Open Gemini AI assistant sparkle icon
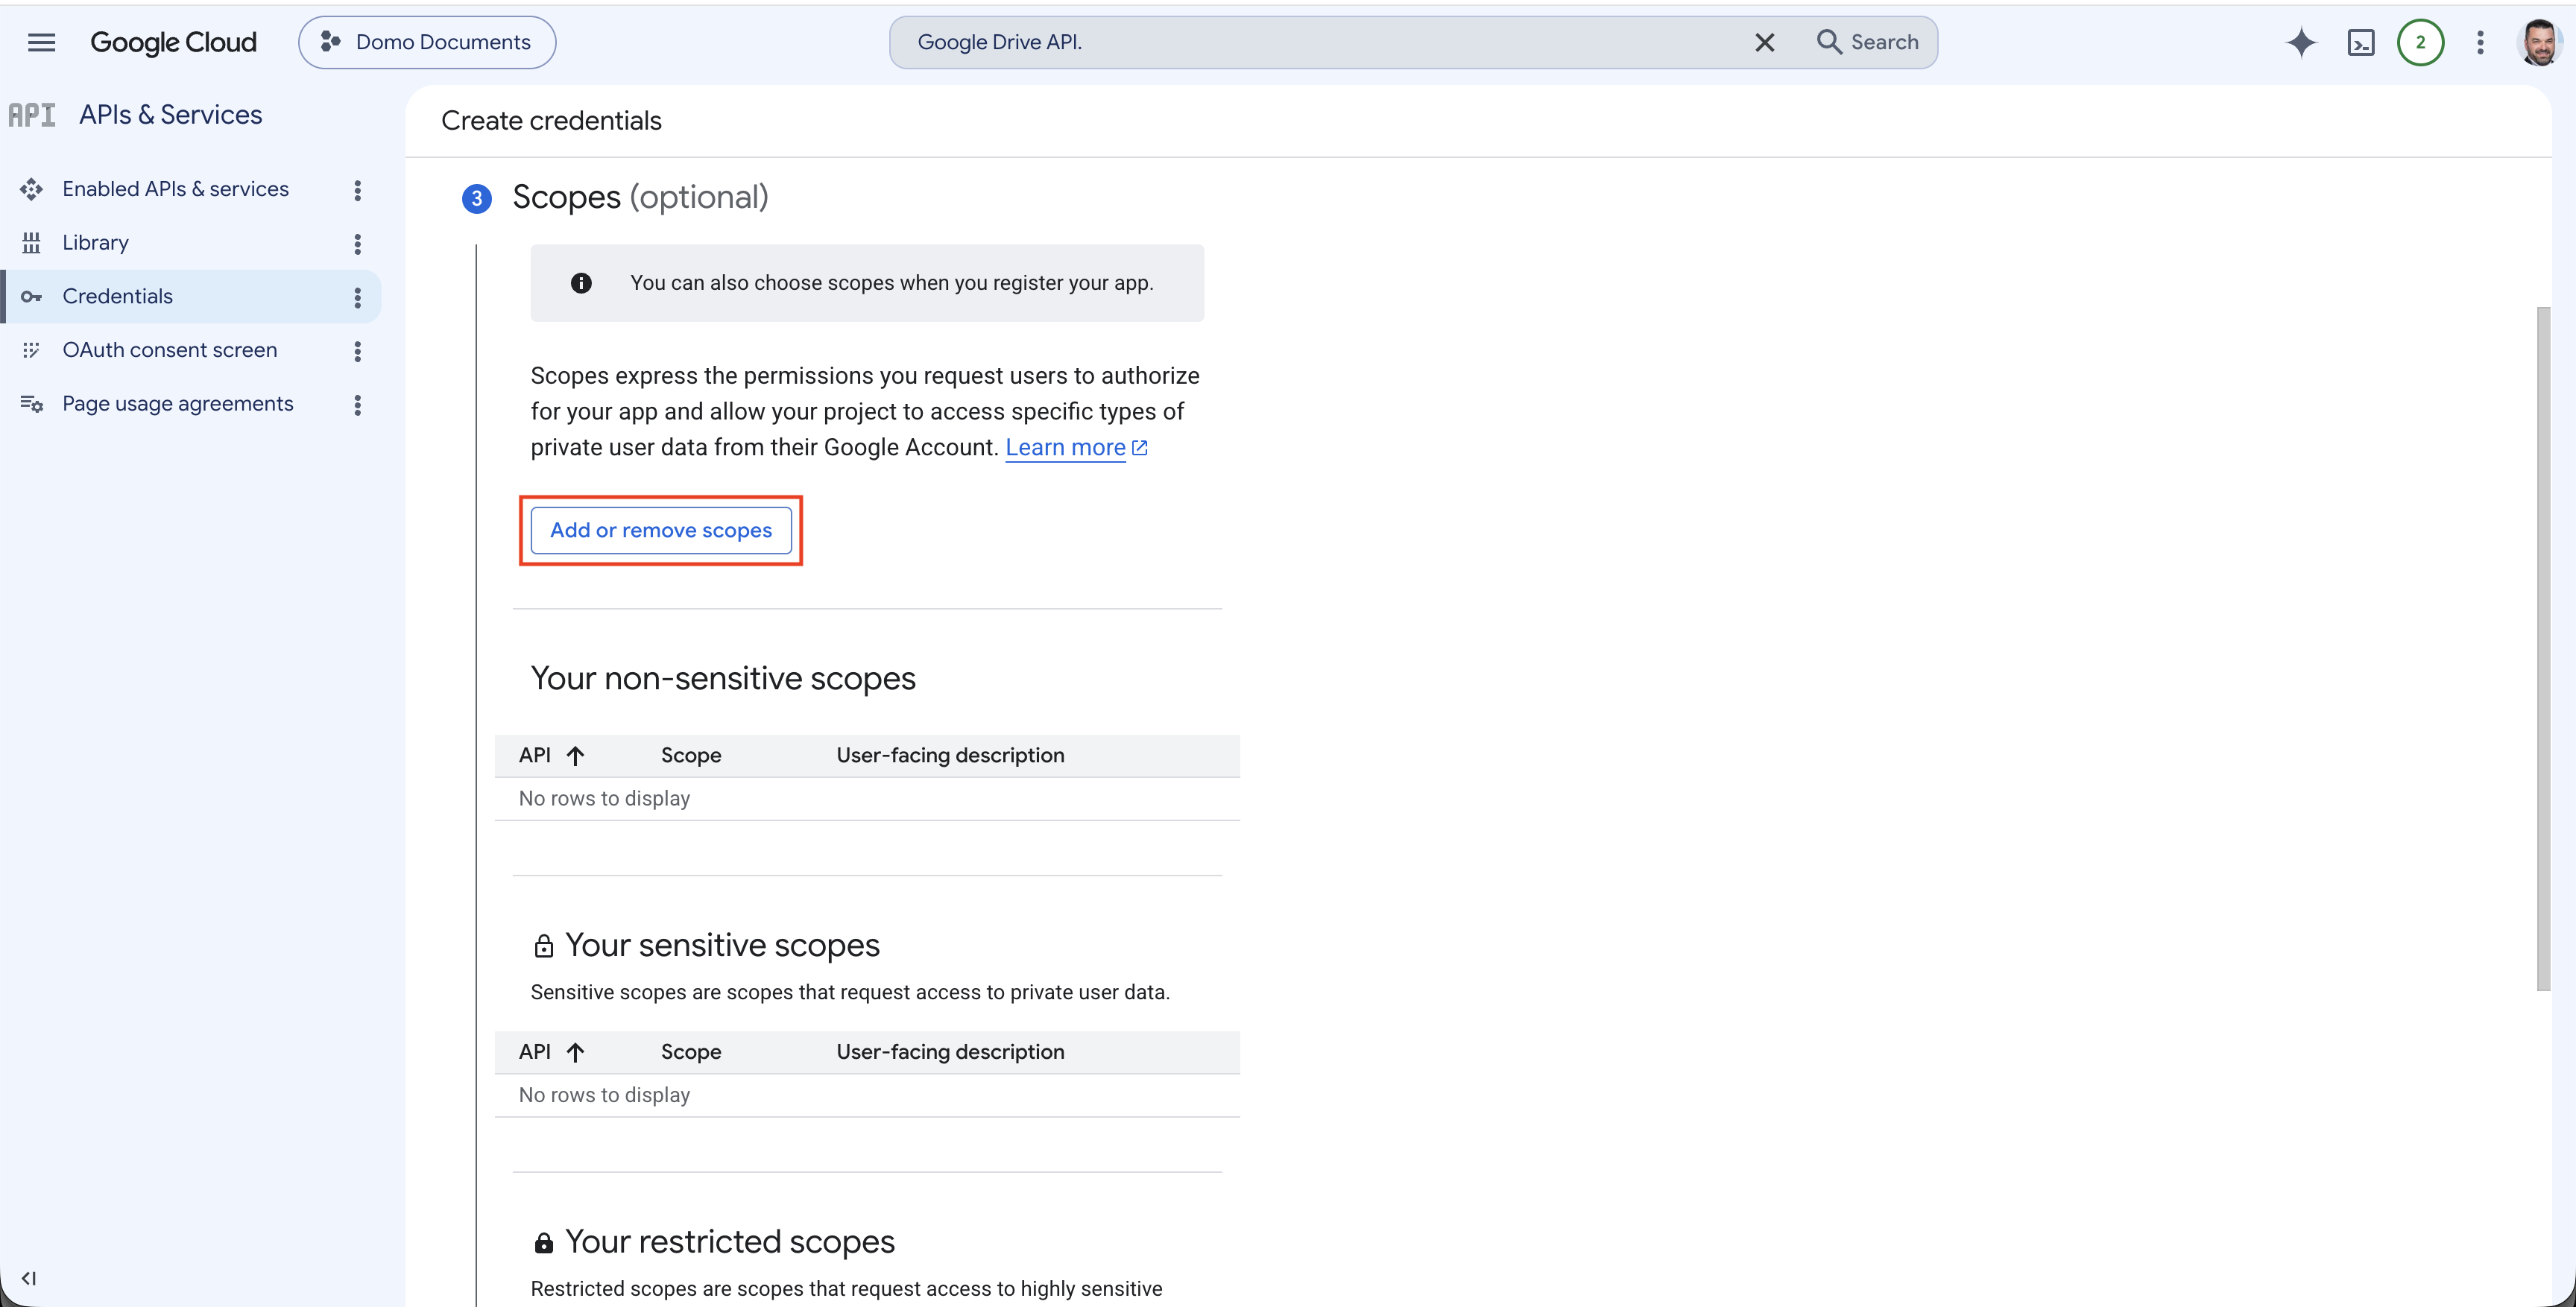Image resolution: width=2576 pixels, height=1307 pixels. (x=2301, y=42)
